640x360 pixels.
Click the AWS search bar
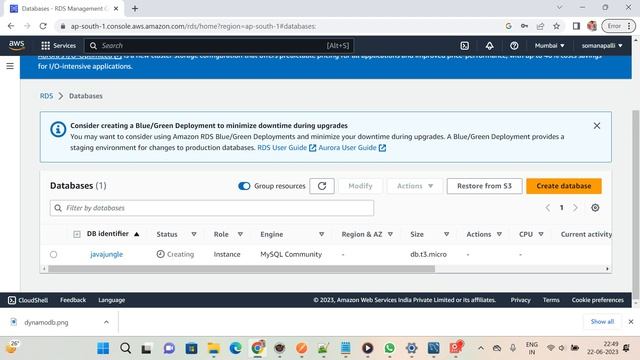(x=219, y=46)
